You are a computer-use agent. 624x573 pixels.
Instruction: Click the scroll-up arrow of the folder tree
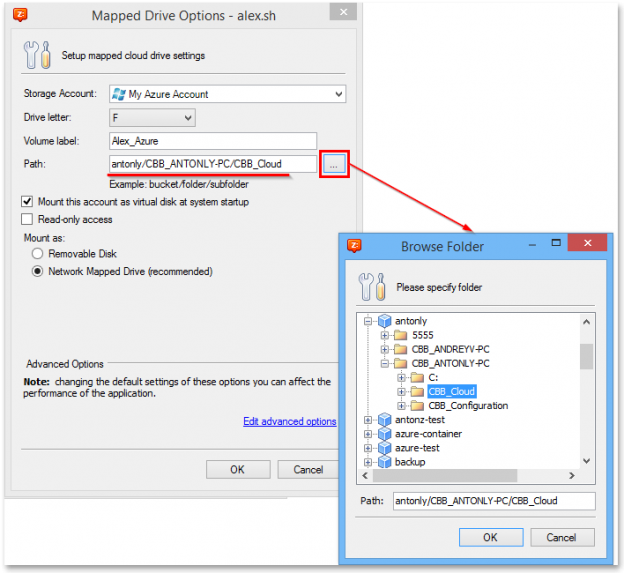click(586, 322)
